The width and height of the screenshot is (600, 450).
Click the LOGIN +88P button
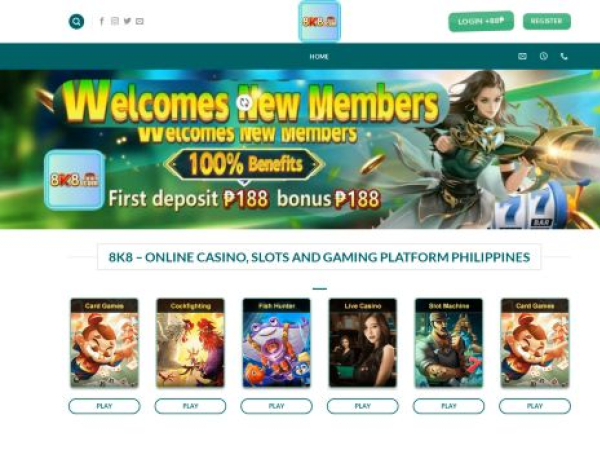point(481,21)
